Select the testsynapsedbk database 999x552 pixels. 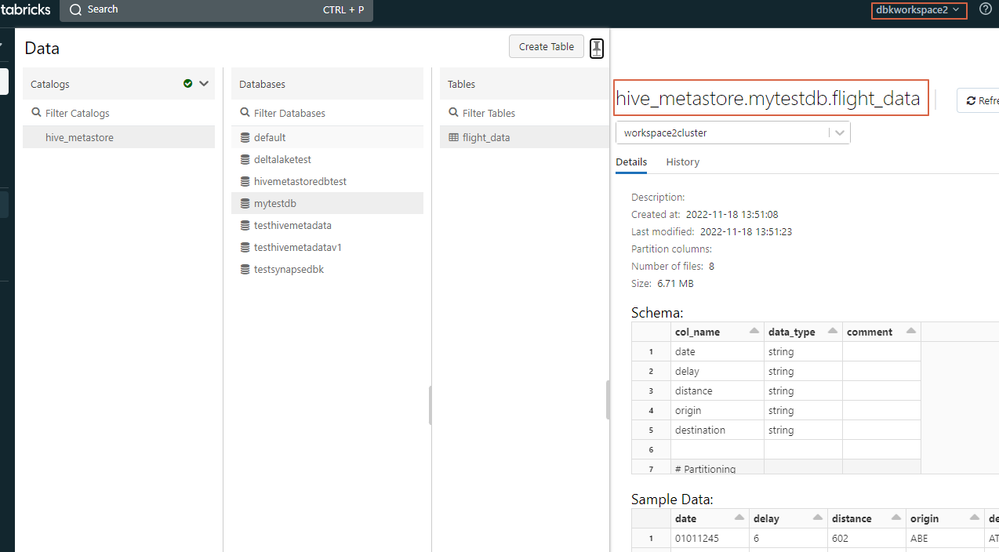pyautogui.click(x=327, y=269)
